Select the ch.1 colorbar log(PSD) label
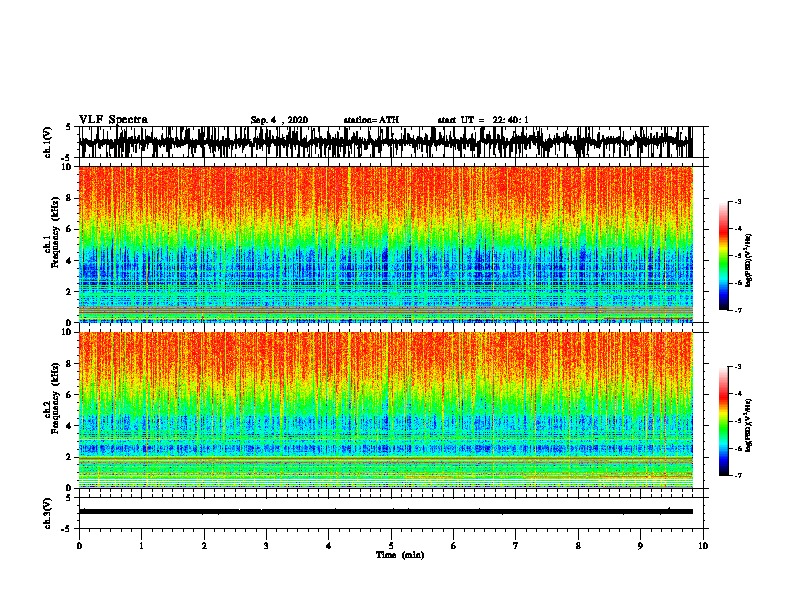The height and width of the screenshot is (612, 792). (x=749, y=260)
